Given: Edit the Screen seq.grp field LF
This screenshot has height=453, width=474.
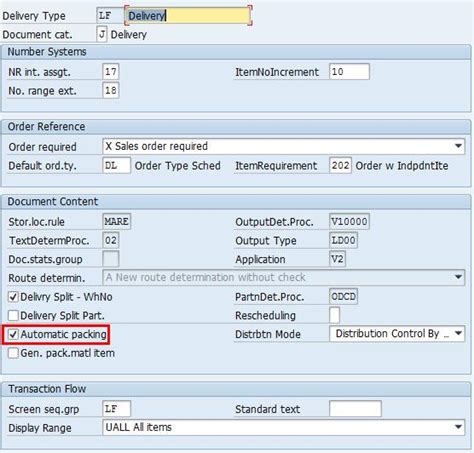Looking at the screenshot, I should [x=117, y=409].
